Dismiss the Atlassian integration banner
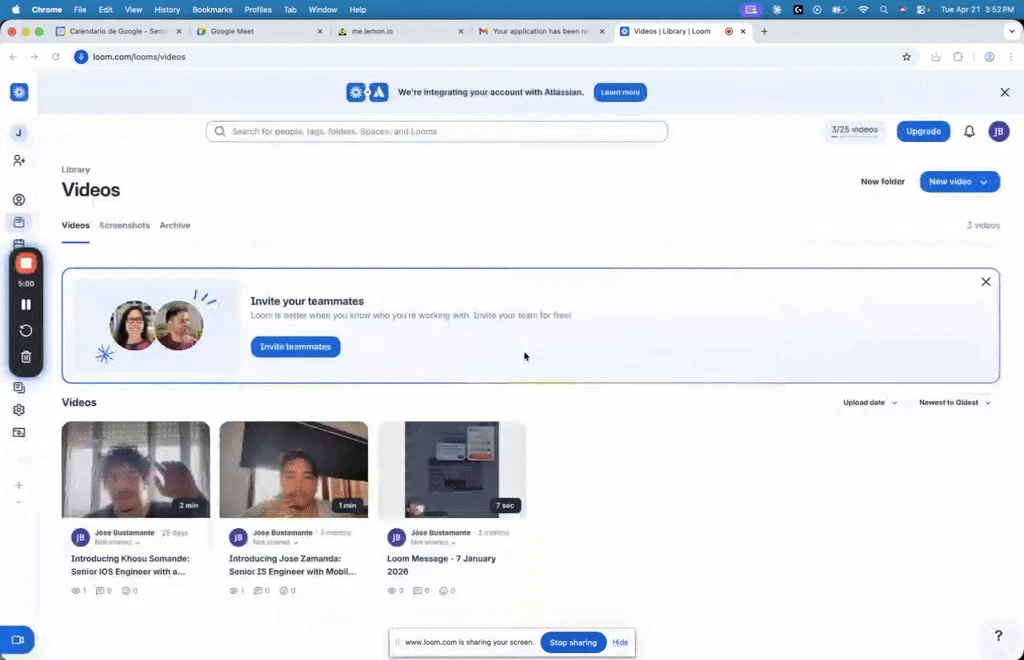The height and width of the screenshot is (660, 1024). pyautogui.click(x=1004, y=92)
